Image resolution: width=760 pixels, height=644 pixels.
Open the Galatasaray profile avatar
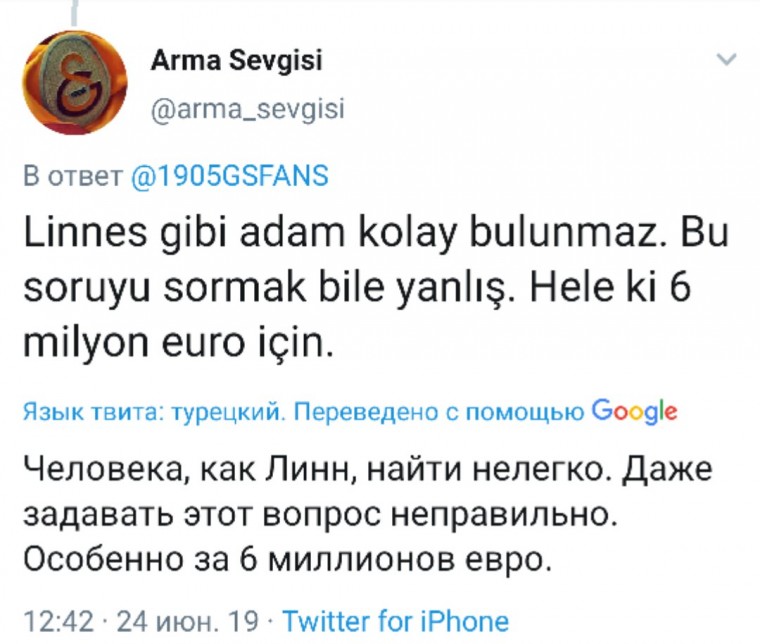[75, 82]
